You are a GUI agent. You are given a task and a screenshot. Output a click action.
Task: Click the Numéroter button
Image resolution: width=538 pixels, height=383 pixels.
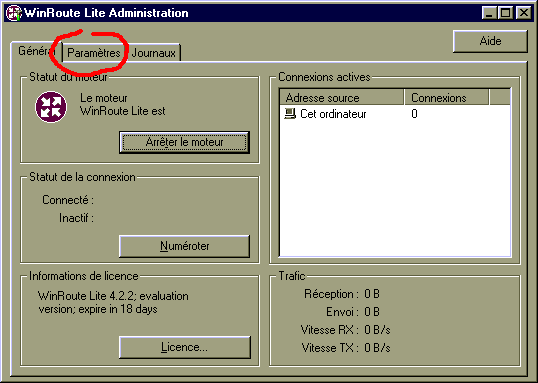[x=184, y=246]
